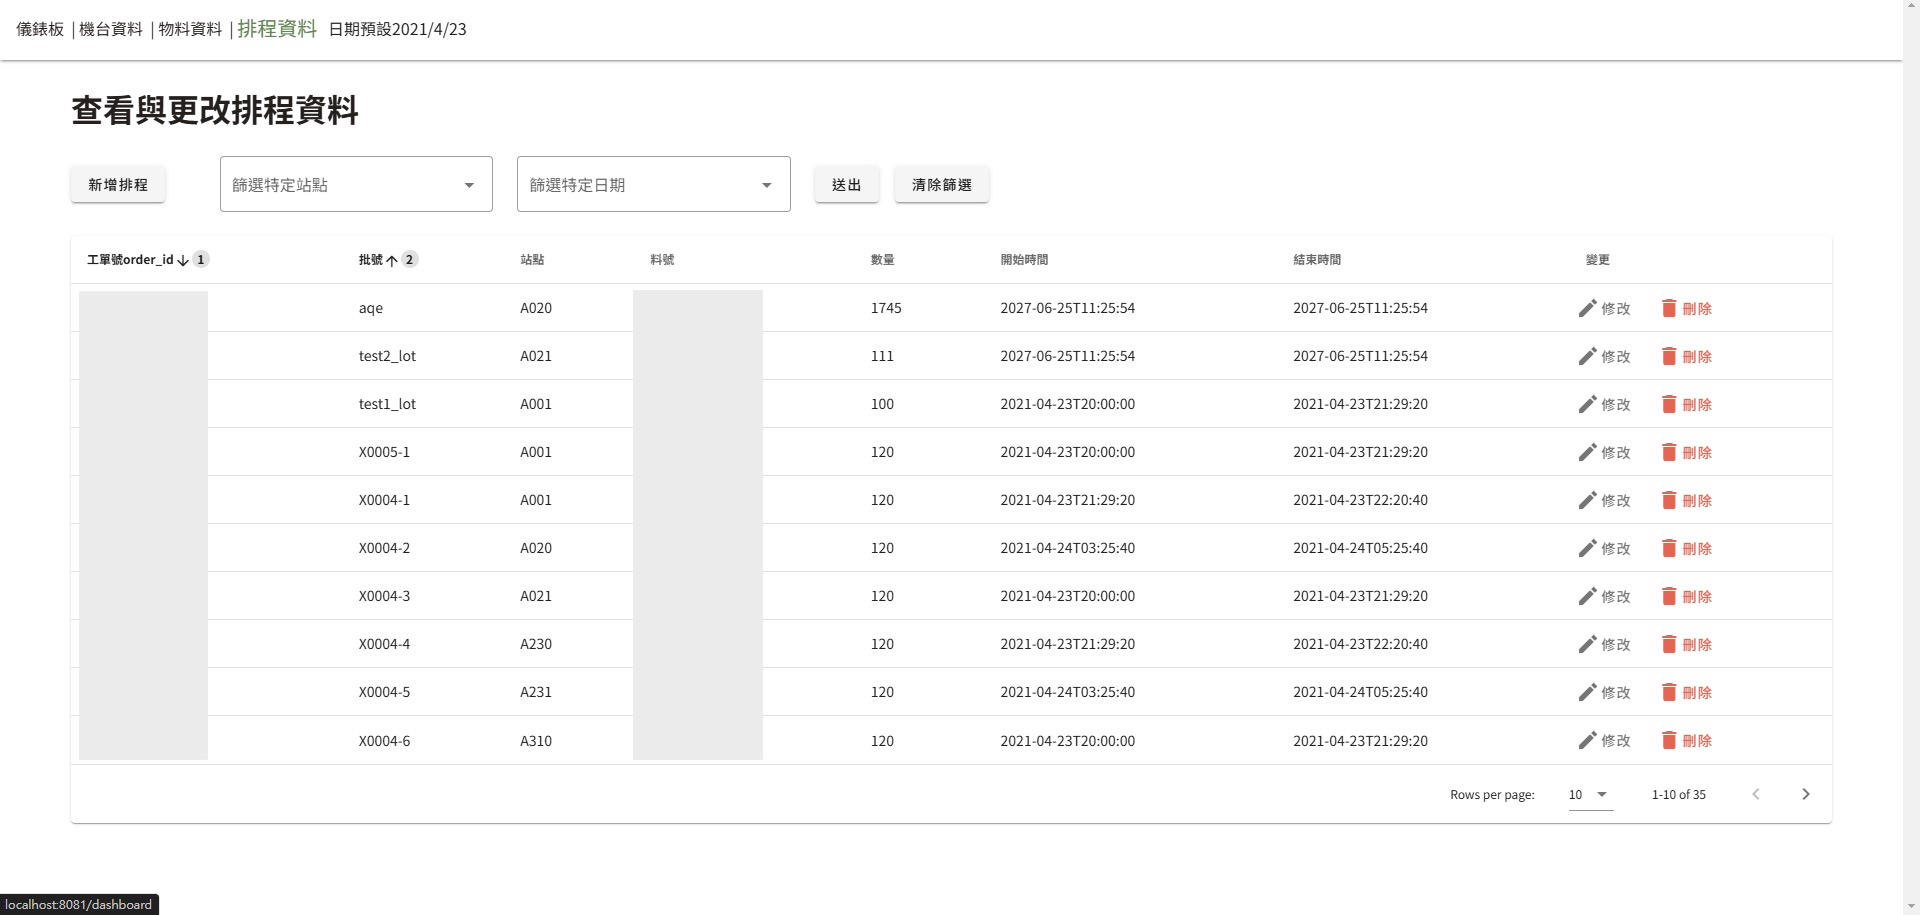Delete row X0005-1 via trash icon
Screen dimensions: 1920x915
(x=1668, y=452)
